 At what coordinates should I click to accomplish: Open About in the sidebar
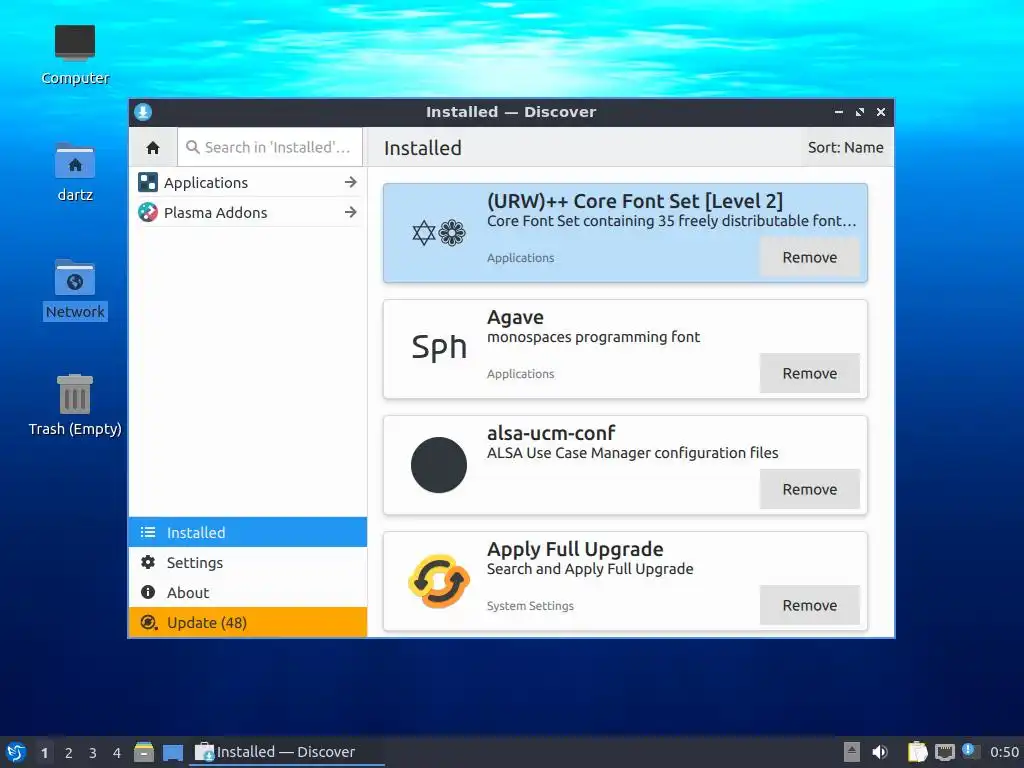coord(248,592)
